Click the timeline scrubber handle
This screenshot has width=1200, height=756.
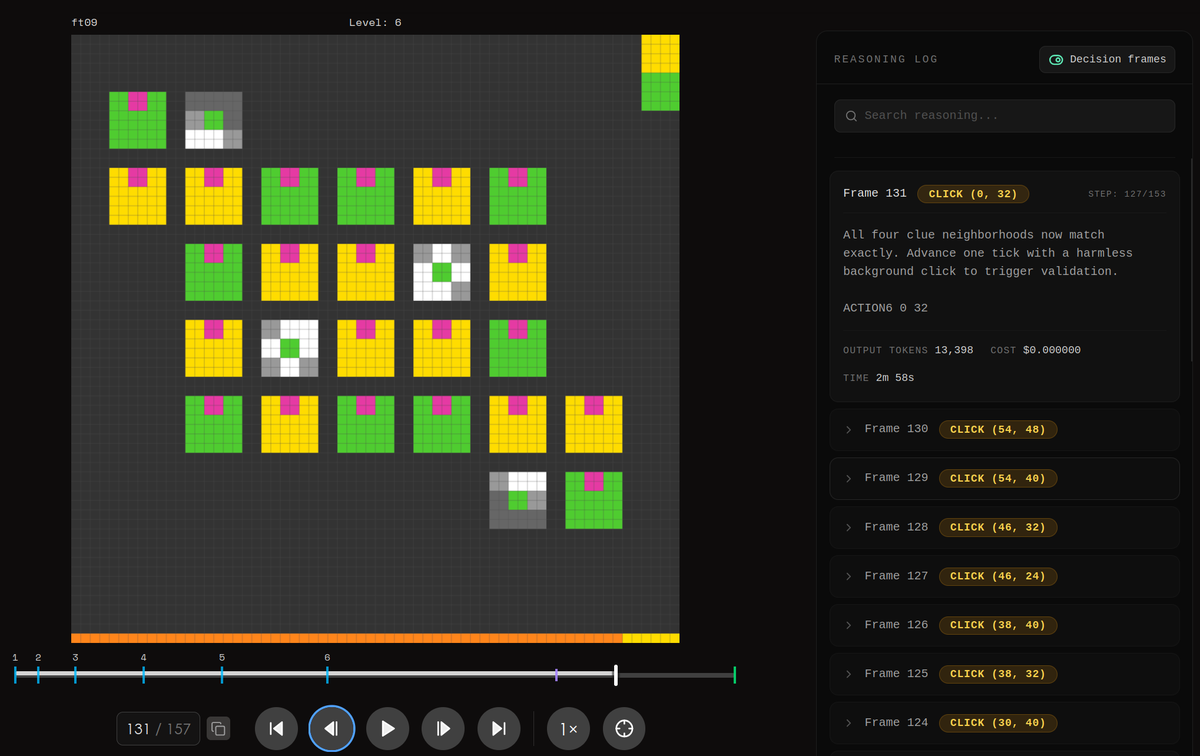click(615, 675)
